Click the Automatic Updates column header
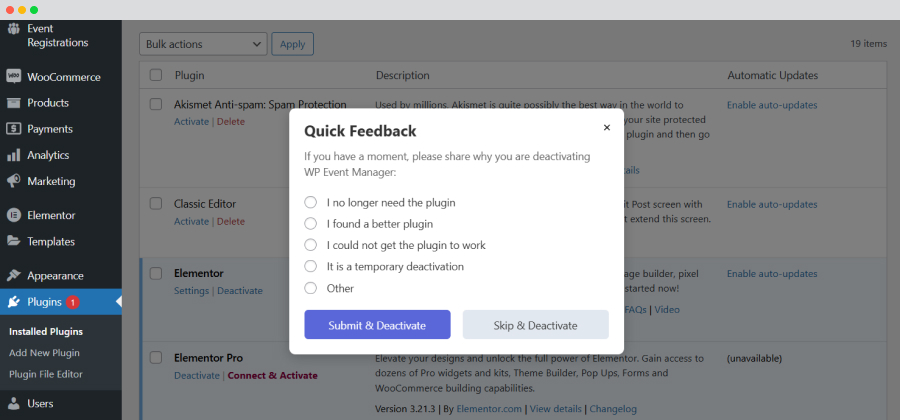This screenshot has width=900, height=420. pyautogui.click(x=773, y=75)
